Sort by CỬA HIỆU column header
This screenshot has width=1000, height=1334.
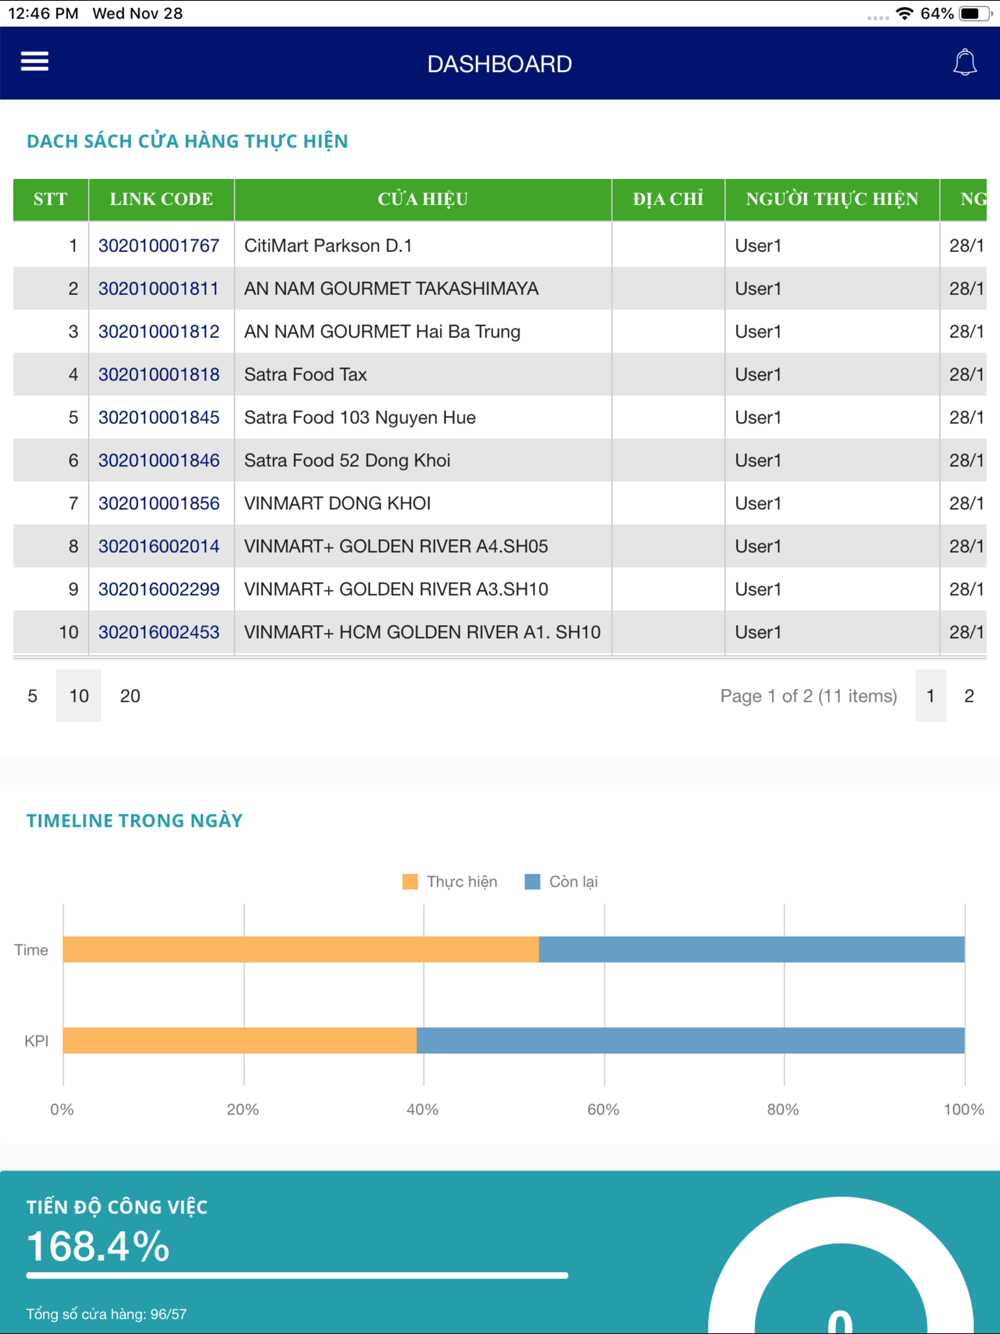click(423, 200)
